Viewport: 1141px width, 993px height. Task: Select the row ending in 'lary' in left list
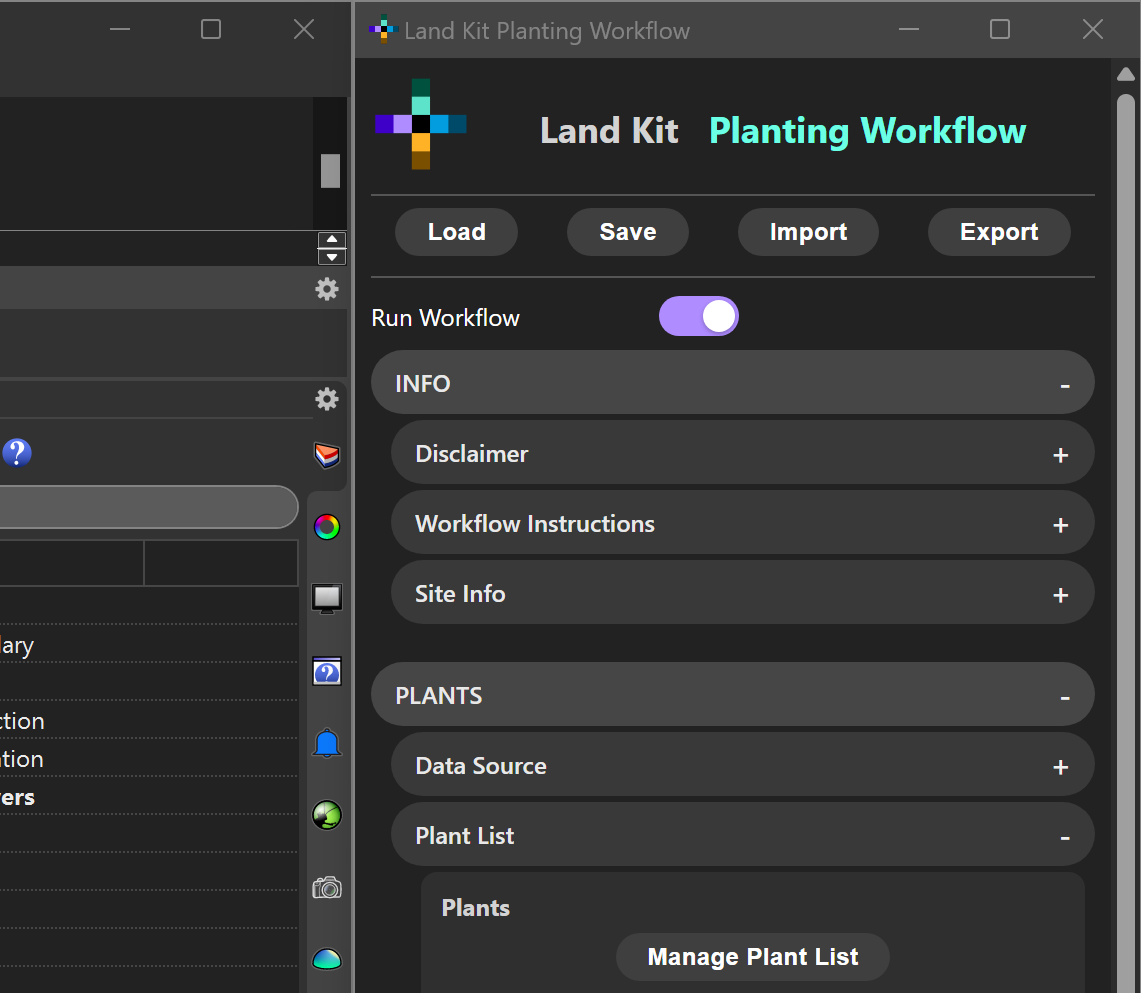click(x=148, y=645)
